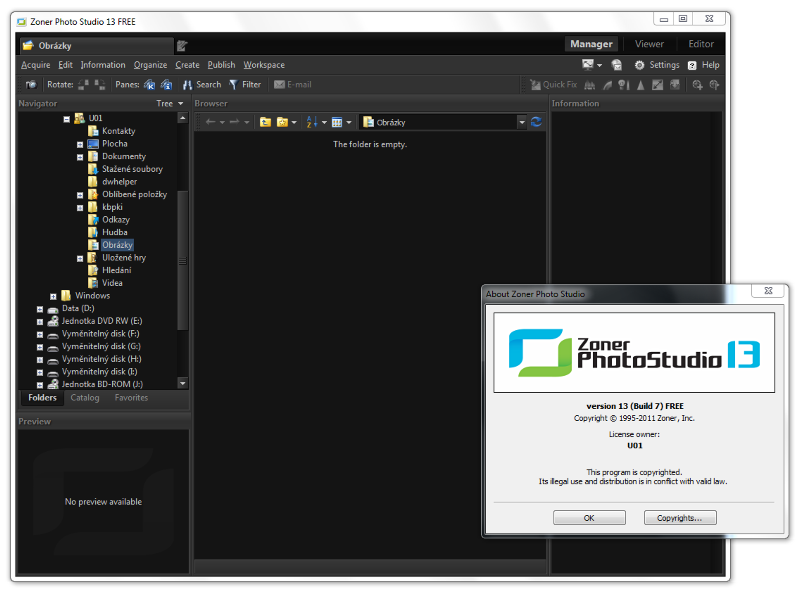Open the Workspace menu

264,65
